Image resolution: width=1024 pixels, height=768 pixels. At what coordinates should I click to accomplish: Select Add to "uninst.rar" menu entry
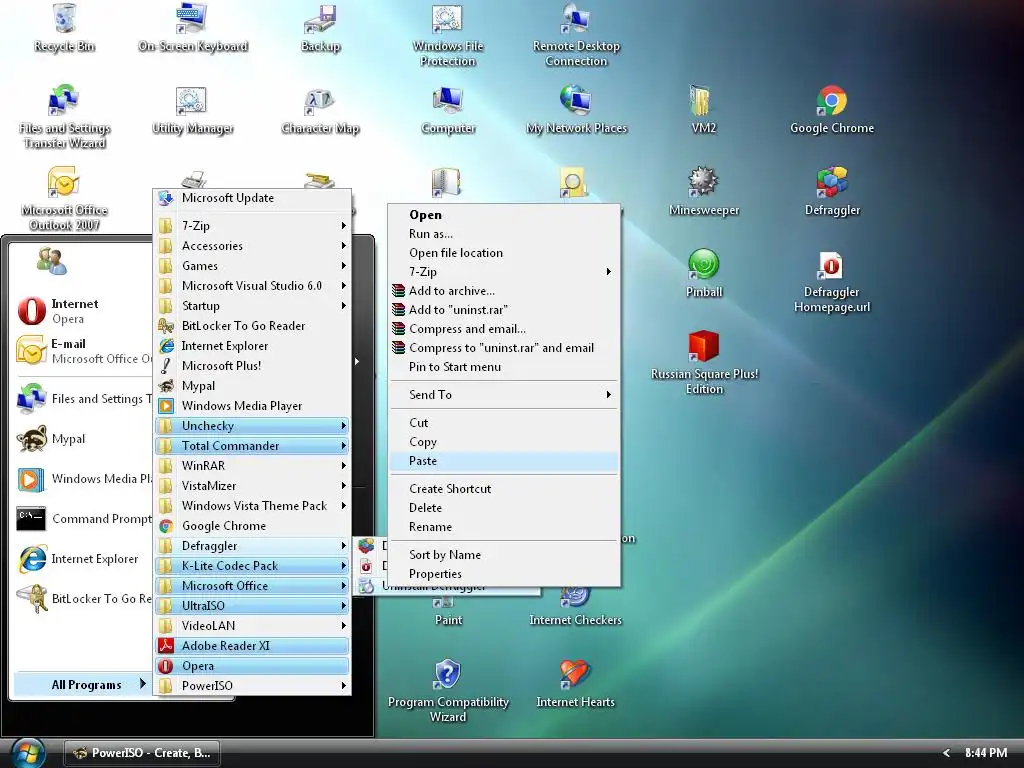(504, 310)
